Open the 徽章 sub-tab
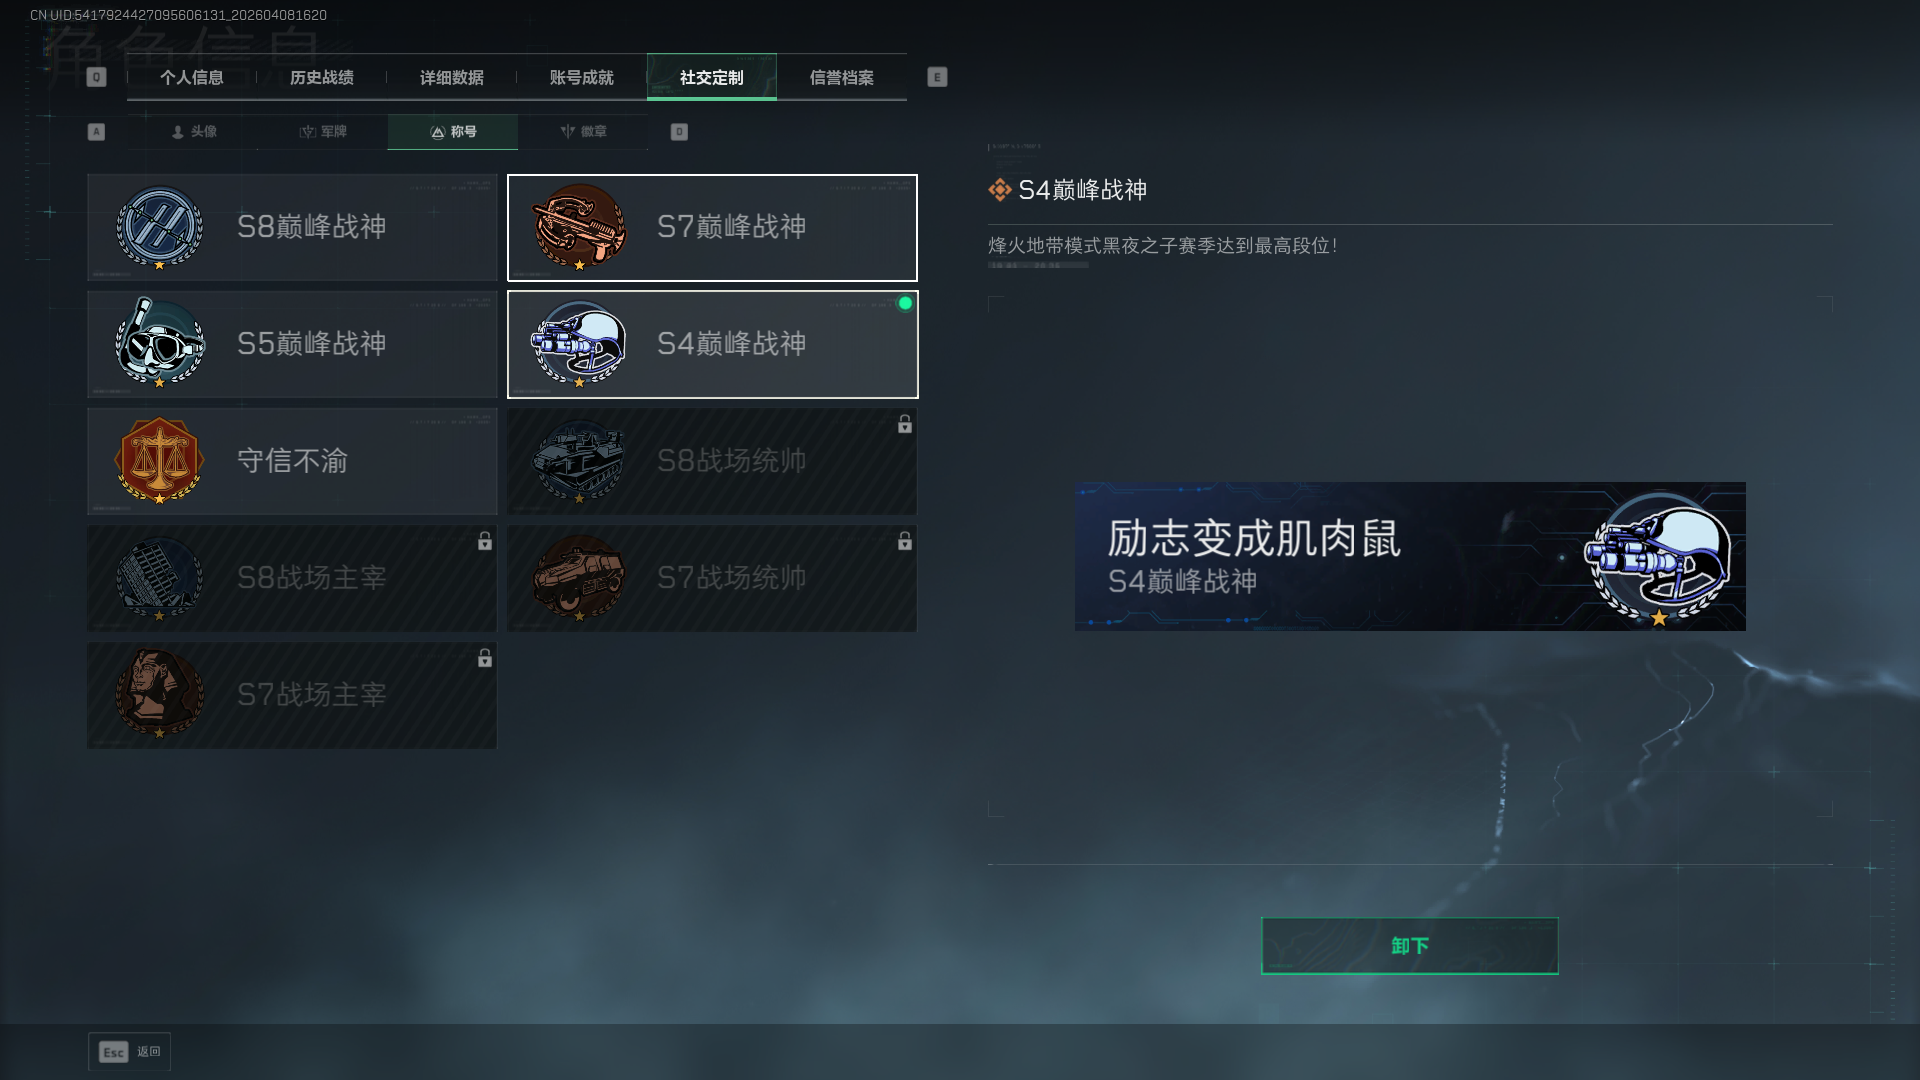 583,132
